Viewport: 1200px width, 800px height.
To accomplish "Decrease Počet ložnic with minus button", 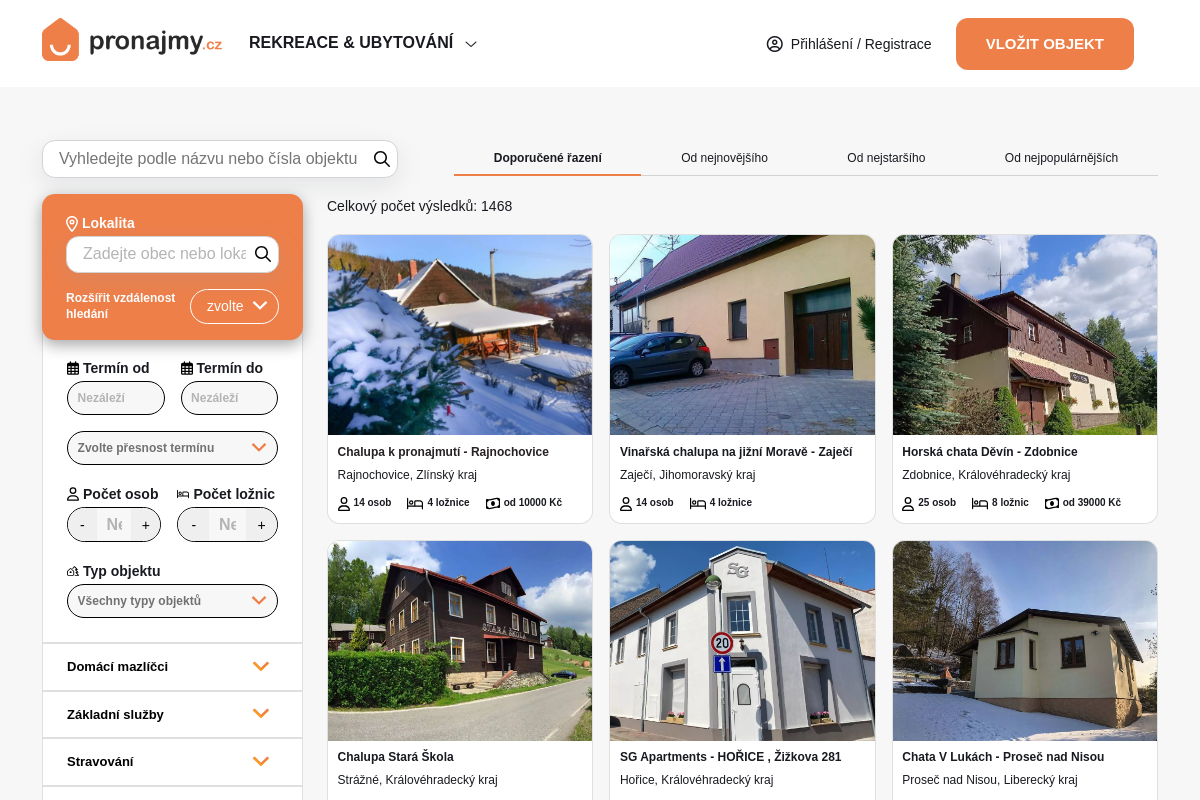I will coord(194,525).
